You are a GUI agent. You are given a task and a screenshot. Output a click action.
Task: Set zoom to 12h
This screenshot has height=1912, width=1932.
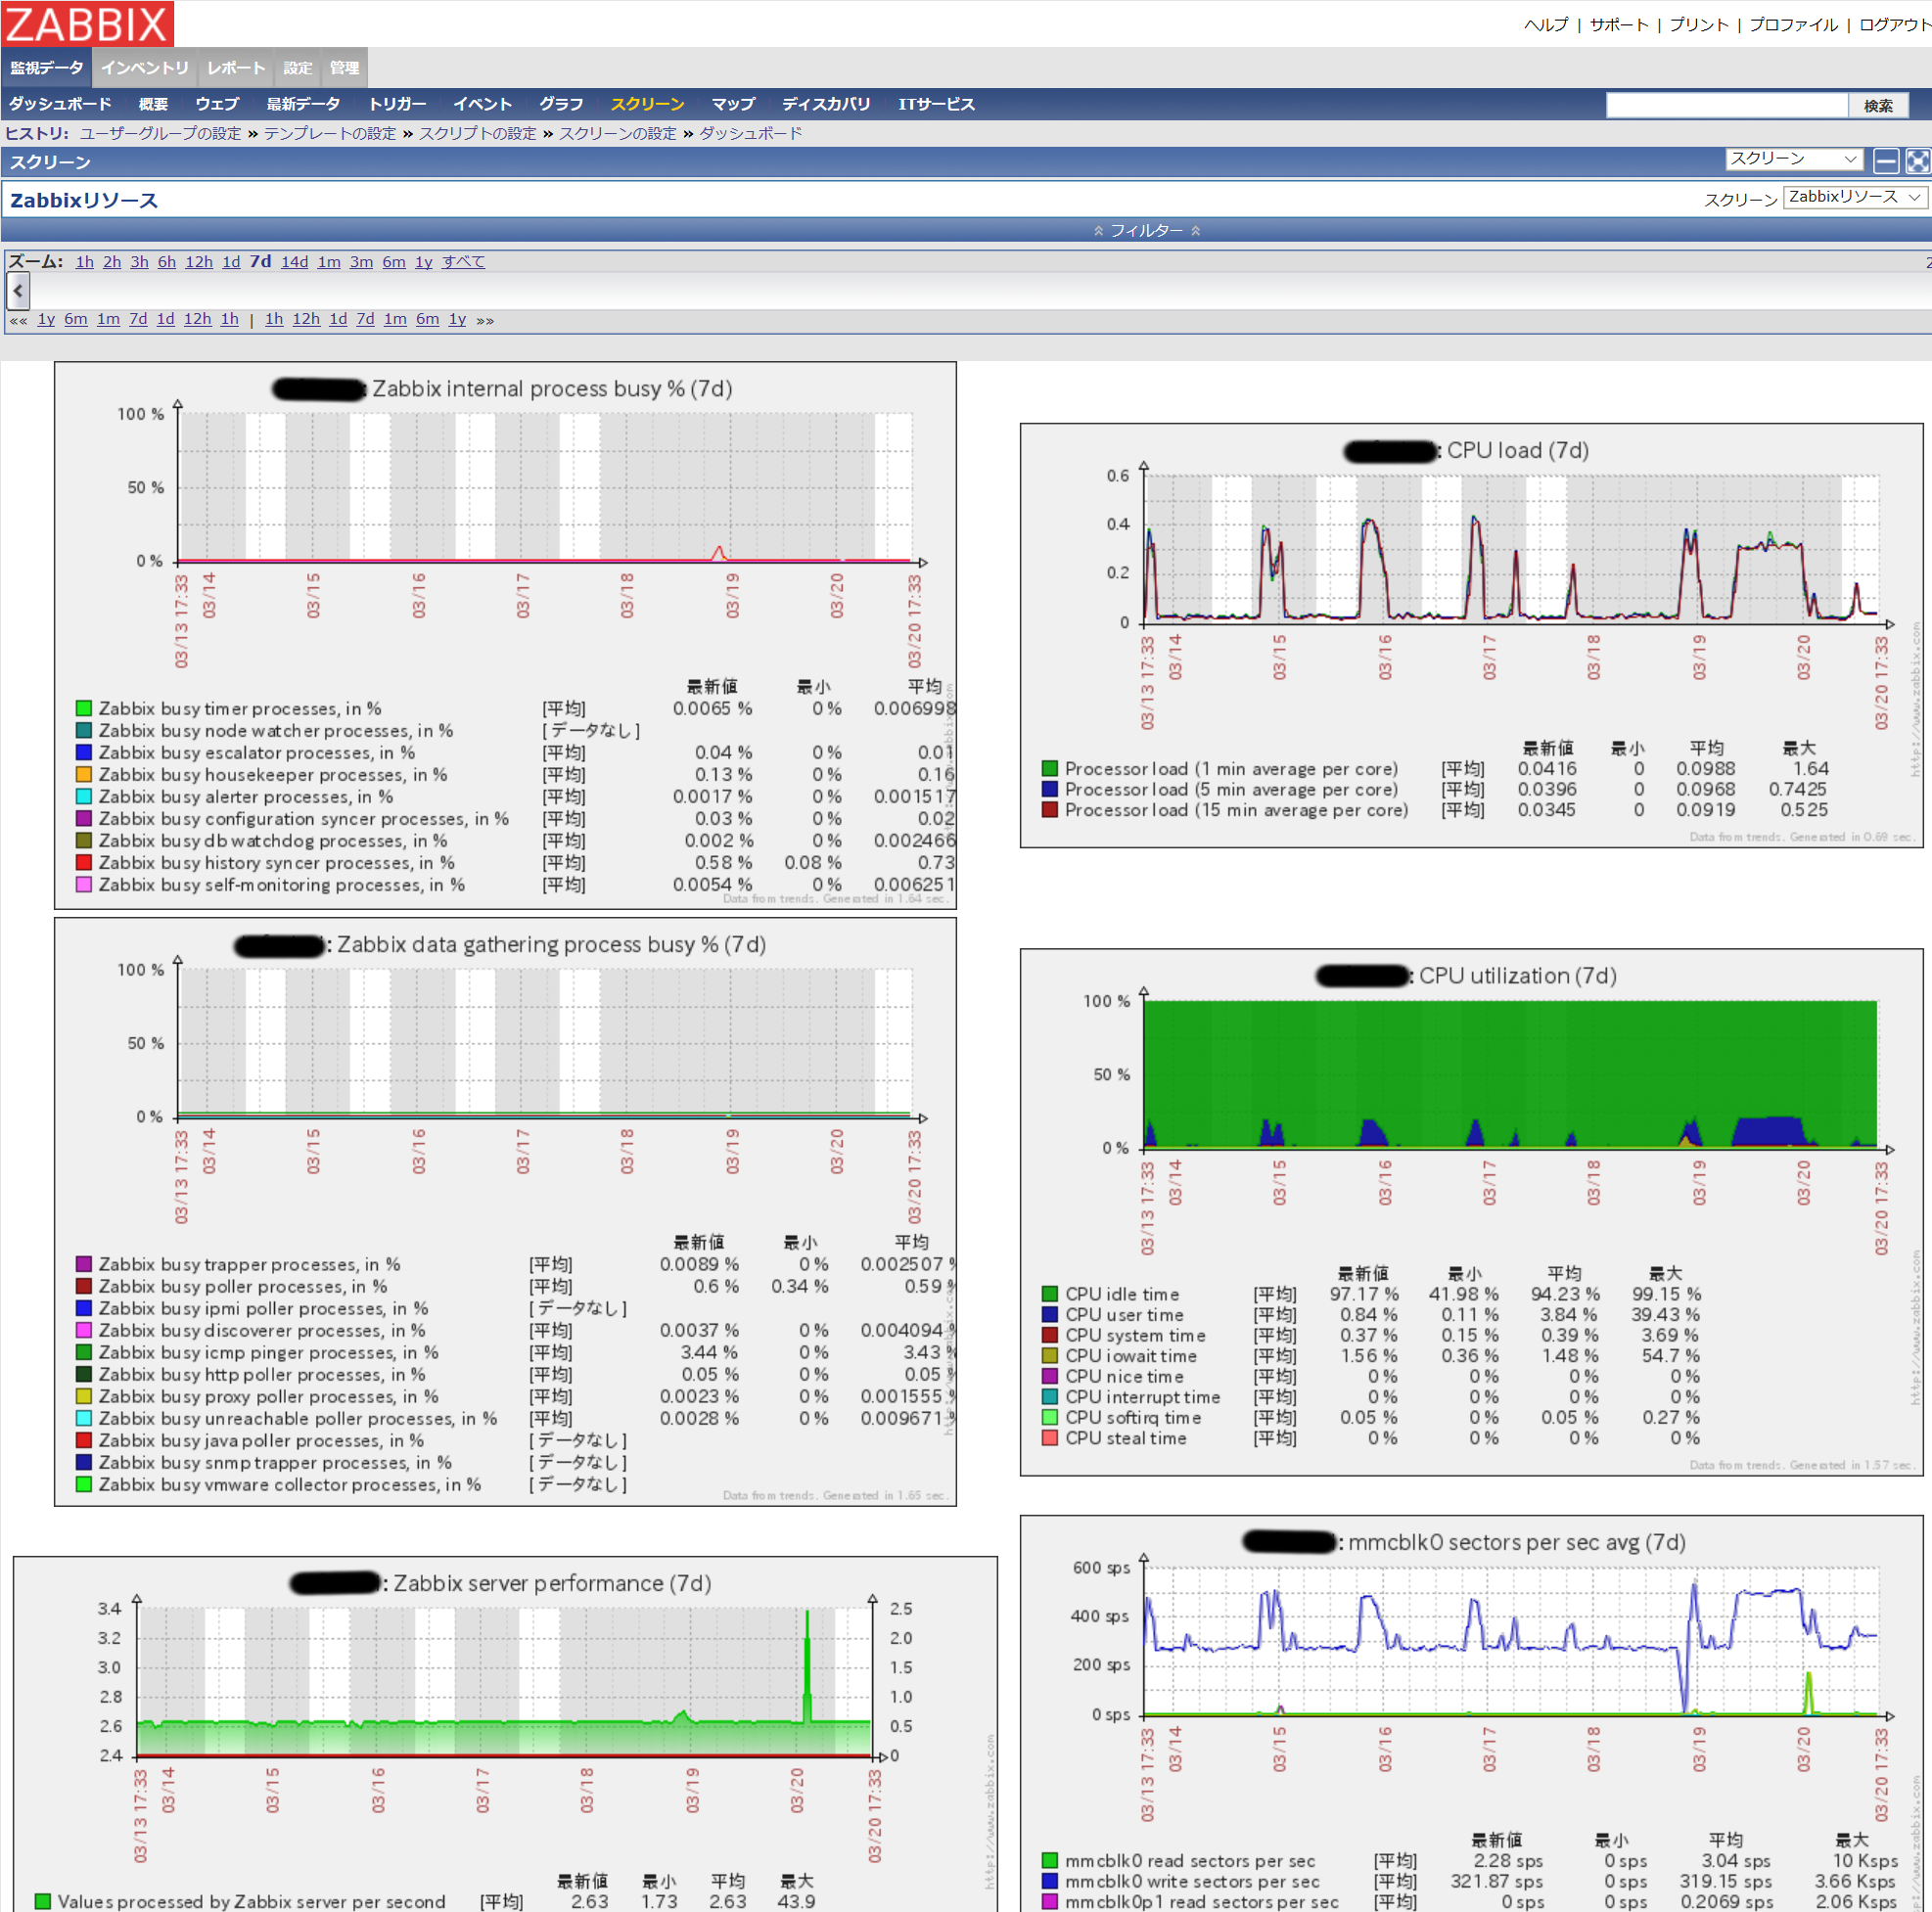[x=198, y=262]
